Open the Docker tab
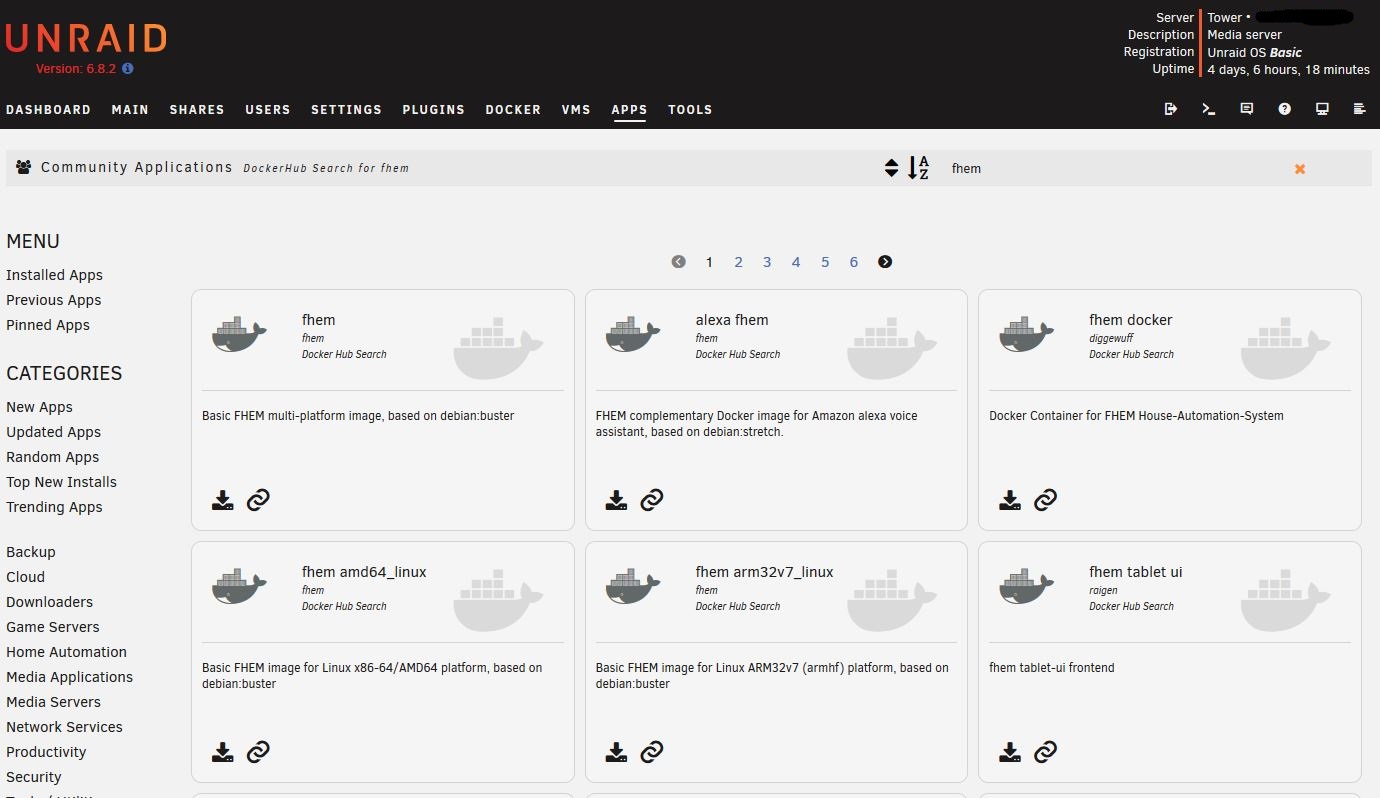Viewport: 1380px width, 798px height. pyautogui.click(x=513, y=110)
